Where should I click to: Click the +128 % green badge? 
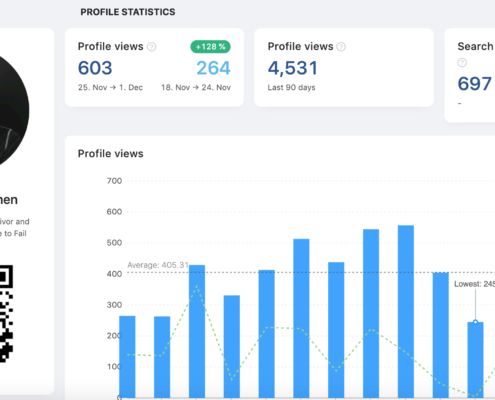[x=210, y=47]
